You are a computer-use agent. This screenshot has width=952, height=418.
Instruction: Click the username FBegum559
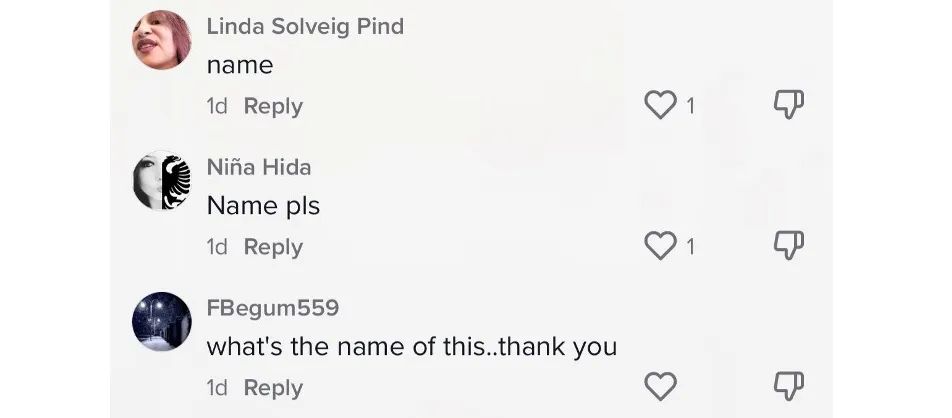[272, 309]
